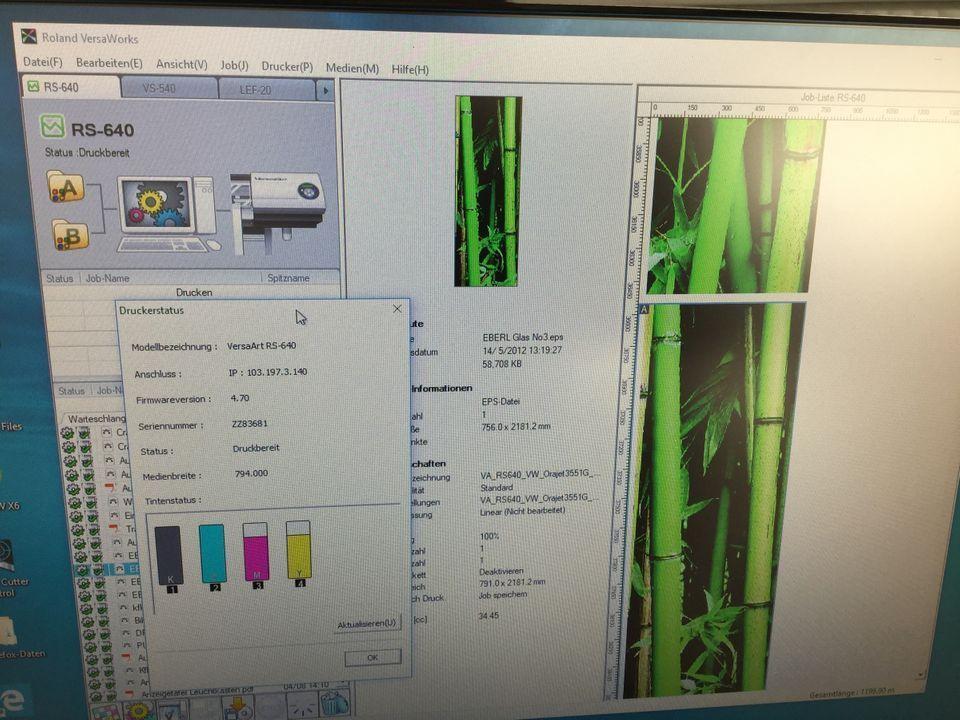The image size is (960, 720).
Task: Open the queue B folder icon
Action: (70, 236)
